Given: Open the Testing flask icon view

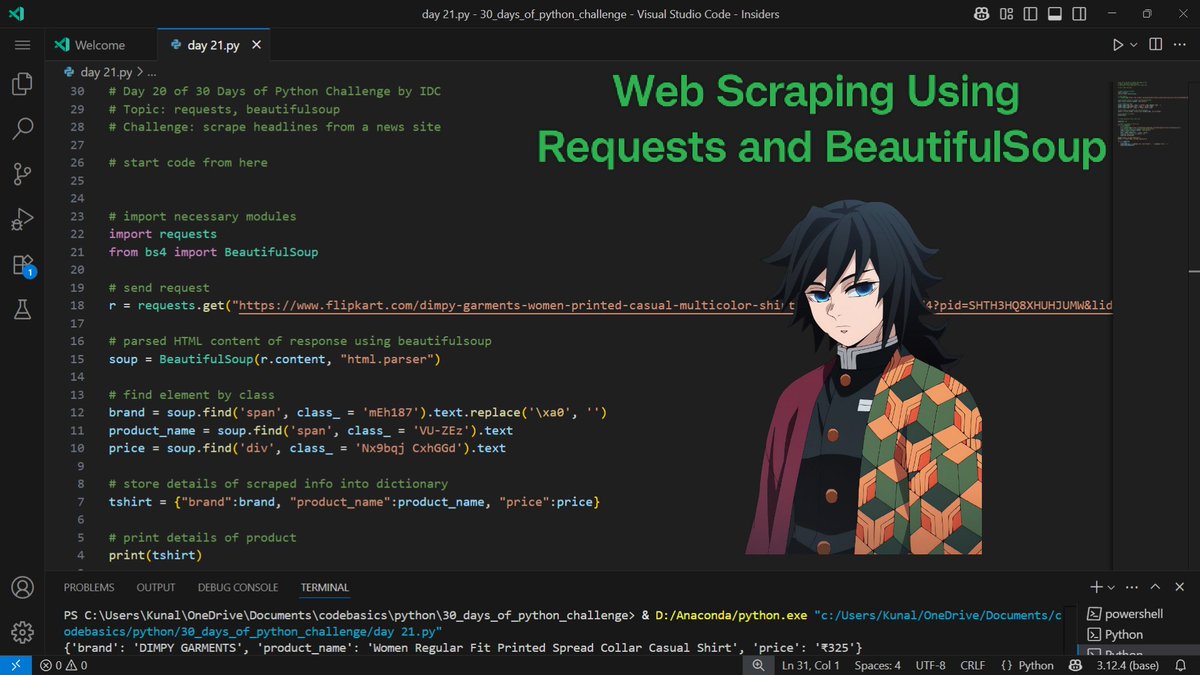Looking at the screenshot, I should 22,311.
